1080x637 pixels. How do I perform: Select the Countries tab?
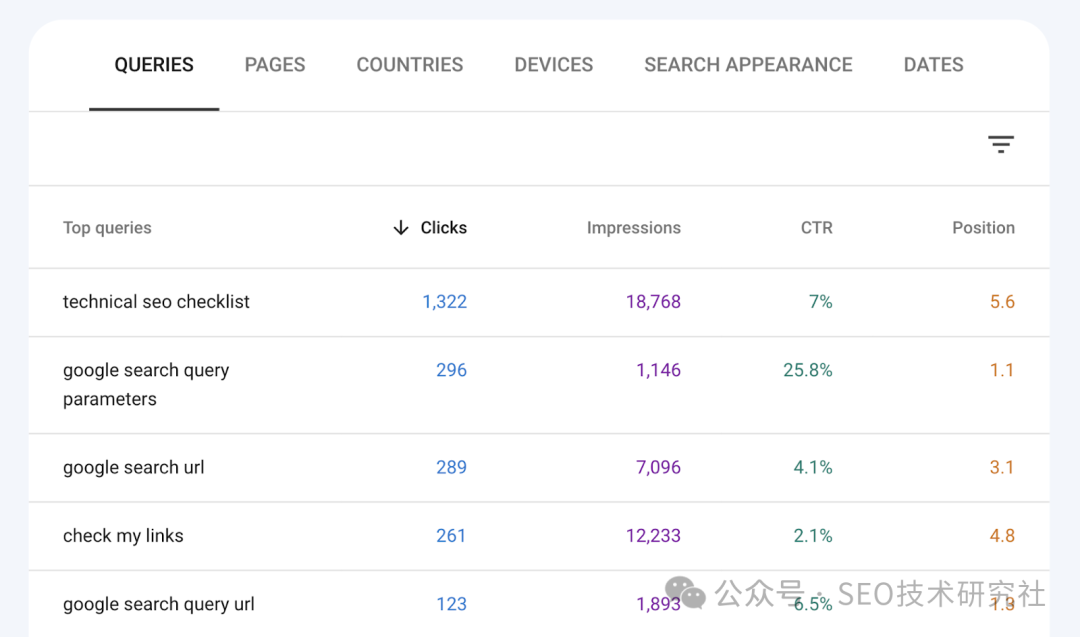click(x=410, y=65)
